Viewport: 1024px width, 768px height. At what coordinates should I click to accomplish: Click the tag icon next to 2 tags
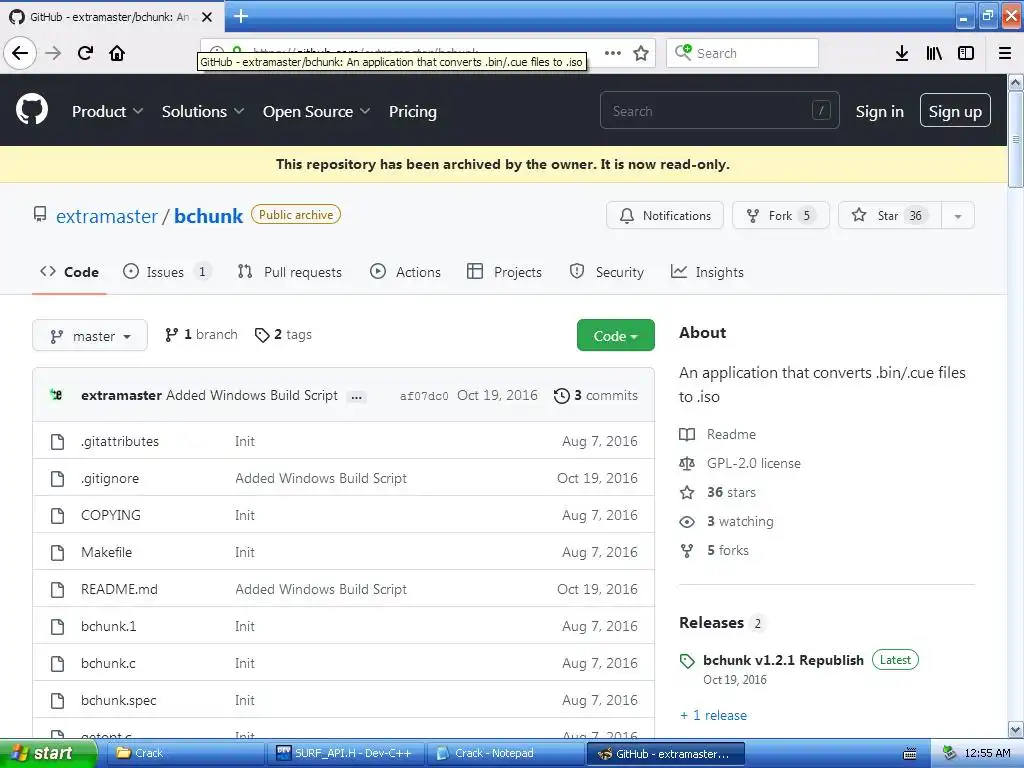pos(262,335)
